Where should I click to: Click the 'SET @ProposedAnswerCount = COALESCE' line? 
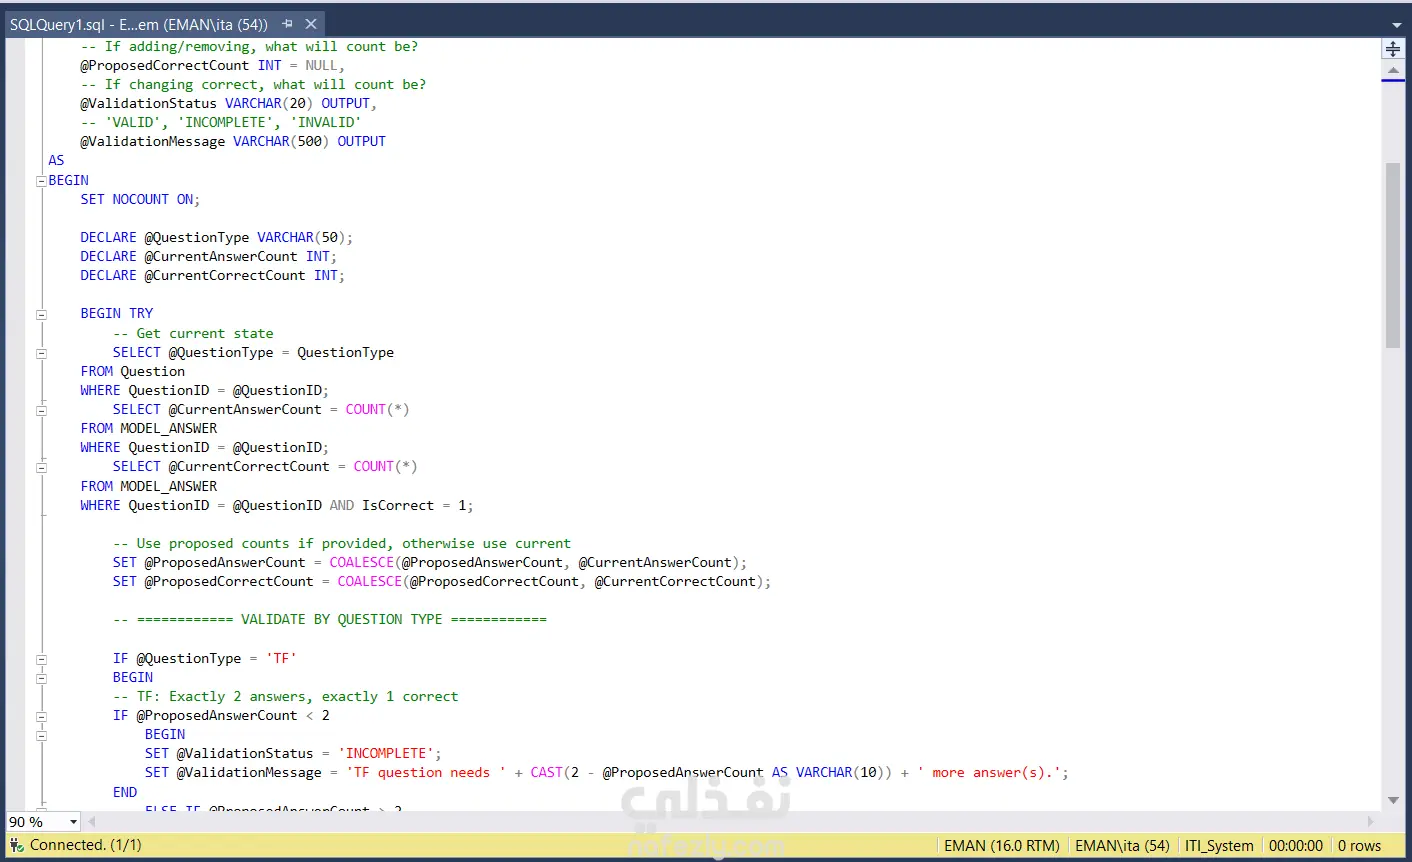(430, 562)
